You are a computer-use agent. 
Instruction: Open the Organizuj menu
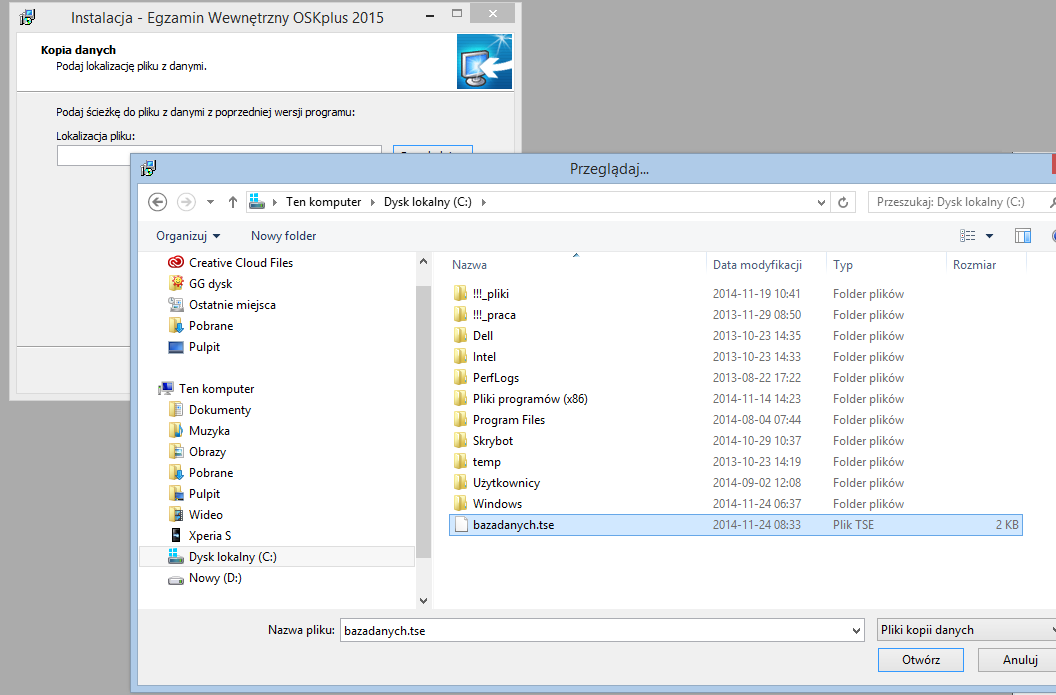(188, 236)
